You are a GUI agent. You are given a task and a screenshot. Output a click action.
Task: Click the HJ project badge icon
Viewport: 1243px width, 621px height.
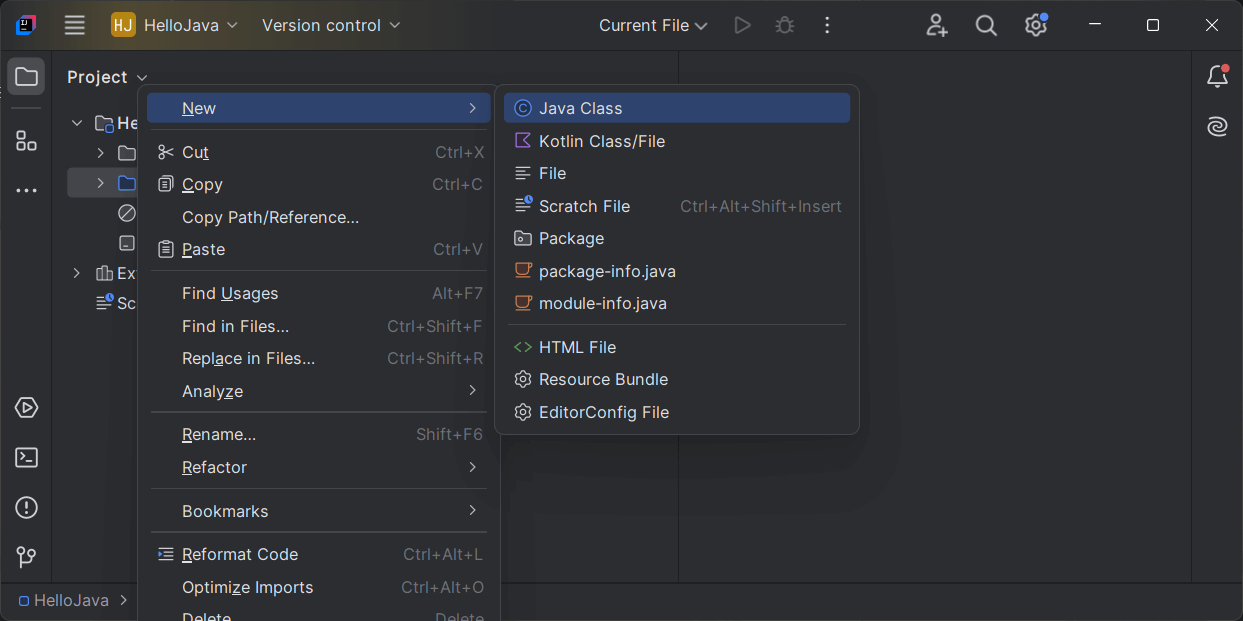pos(123,25)
